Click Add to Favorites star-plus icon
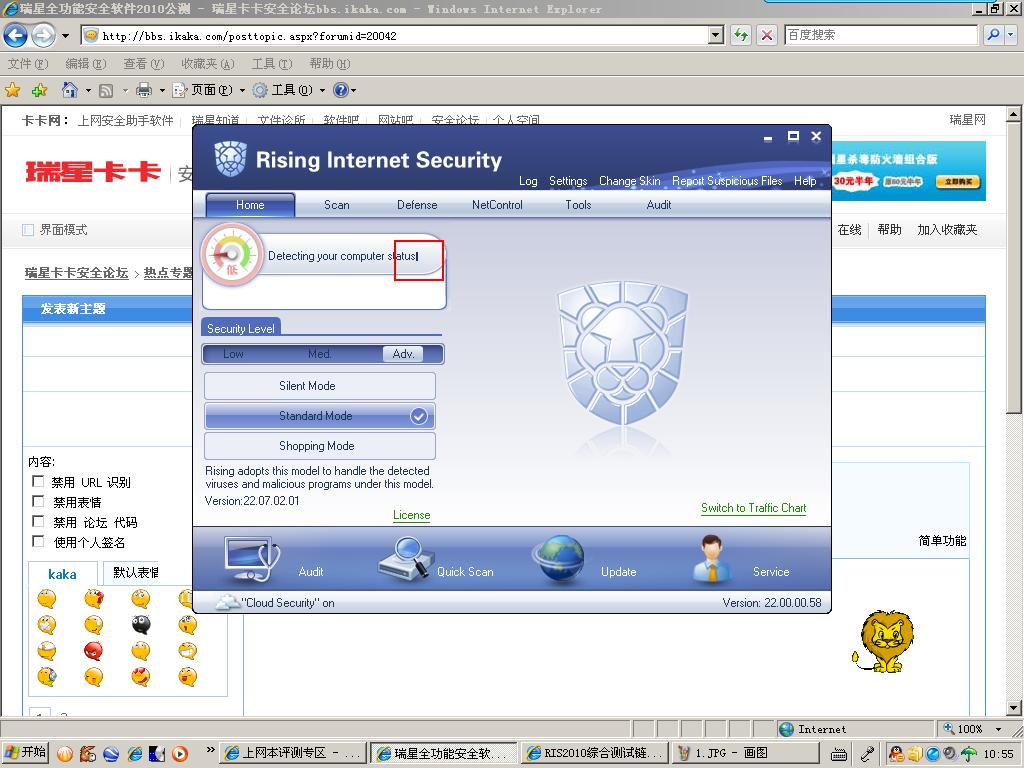Viewport: 1024px width, 768px height. [x=39, y=90]
